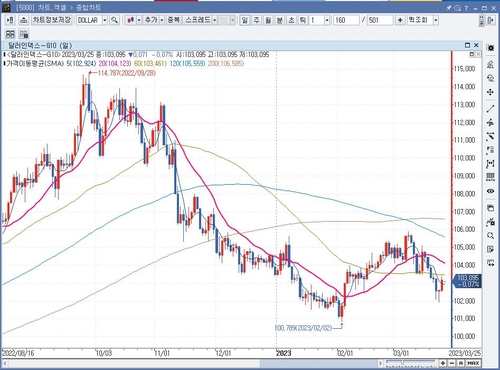Click the 추가 button
This screenshot has height=370, width=500.
[151, 20]
